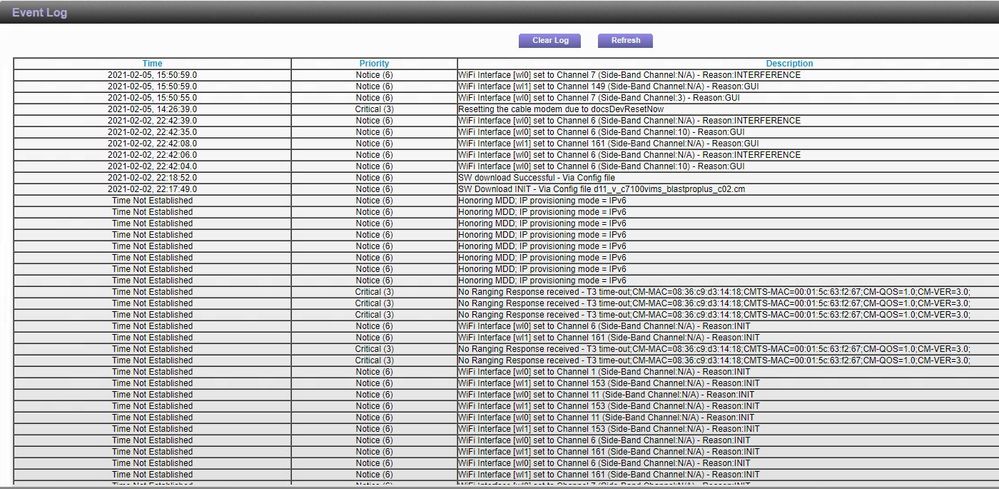Viewport: 999px width, 489px height.
Task: Click time cell 2021-02-02, 22:17:49.0
Action: pos(152,190)
